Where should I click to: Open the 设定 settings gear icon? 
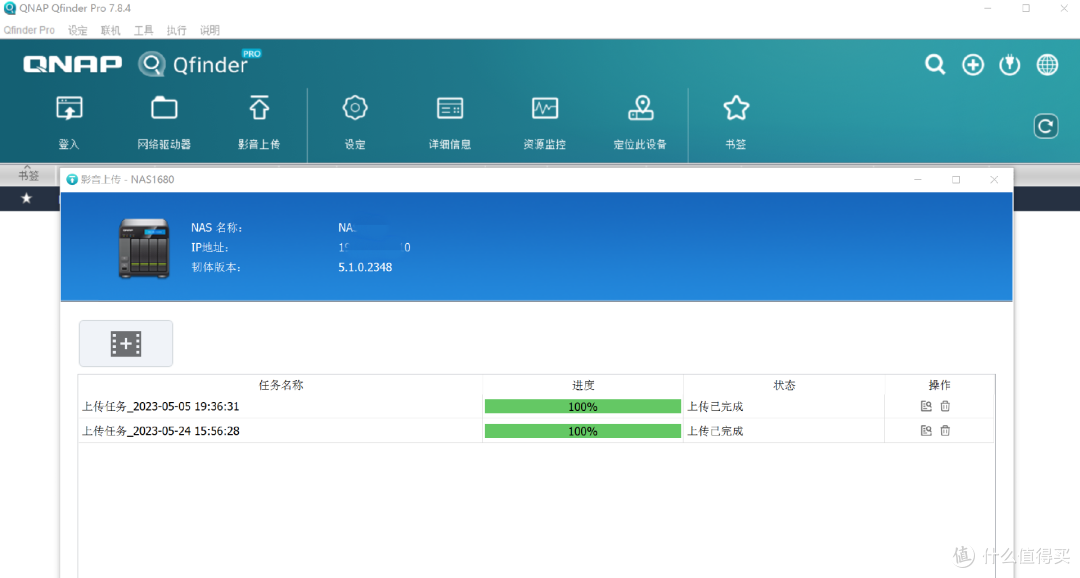pos(355,108)
